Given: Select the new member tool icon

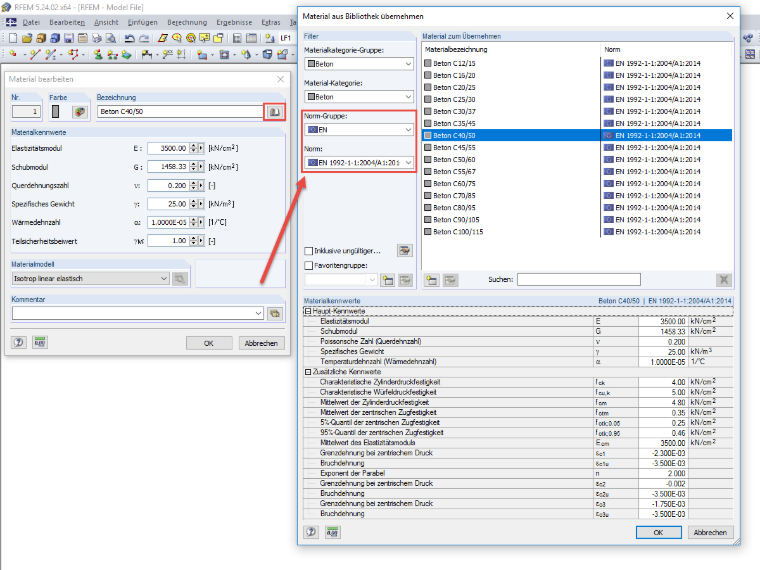Looking at the screenshot, I should tap(50, 54).
